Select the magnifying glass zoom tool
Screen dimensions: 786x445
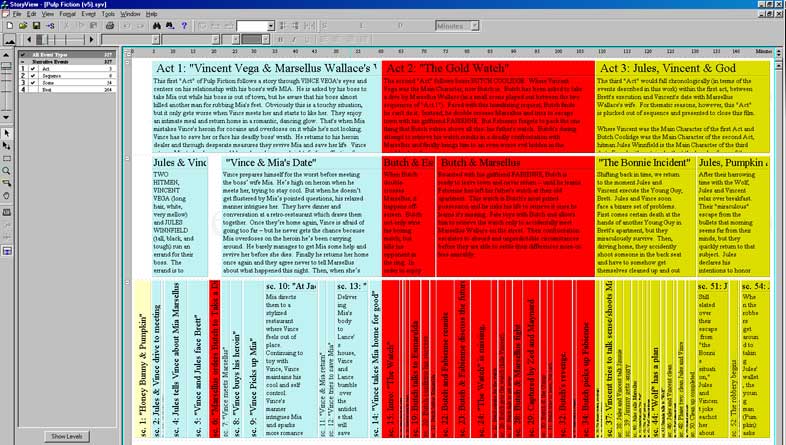click(x=7, y=171)
